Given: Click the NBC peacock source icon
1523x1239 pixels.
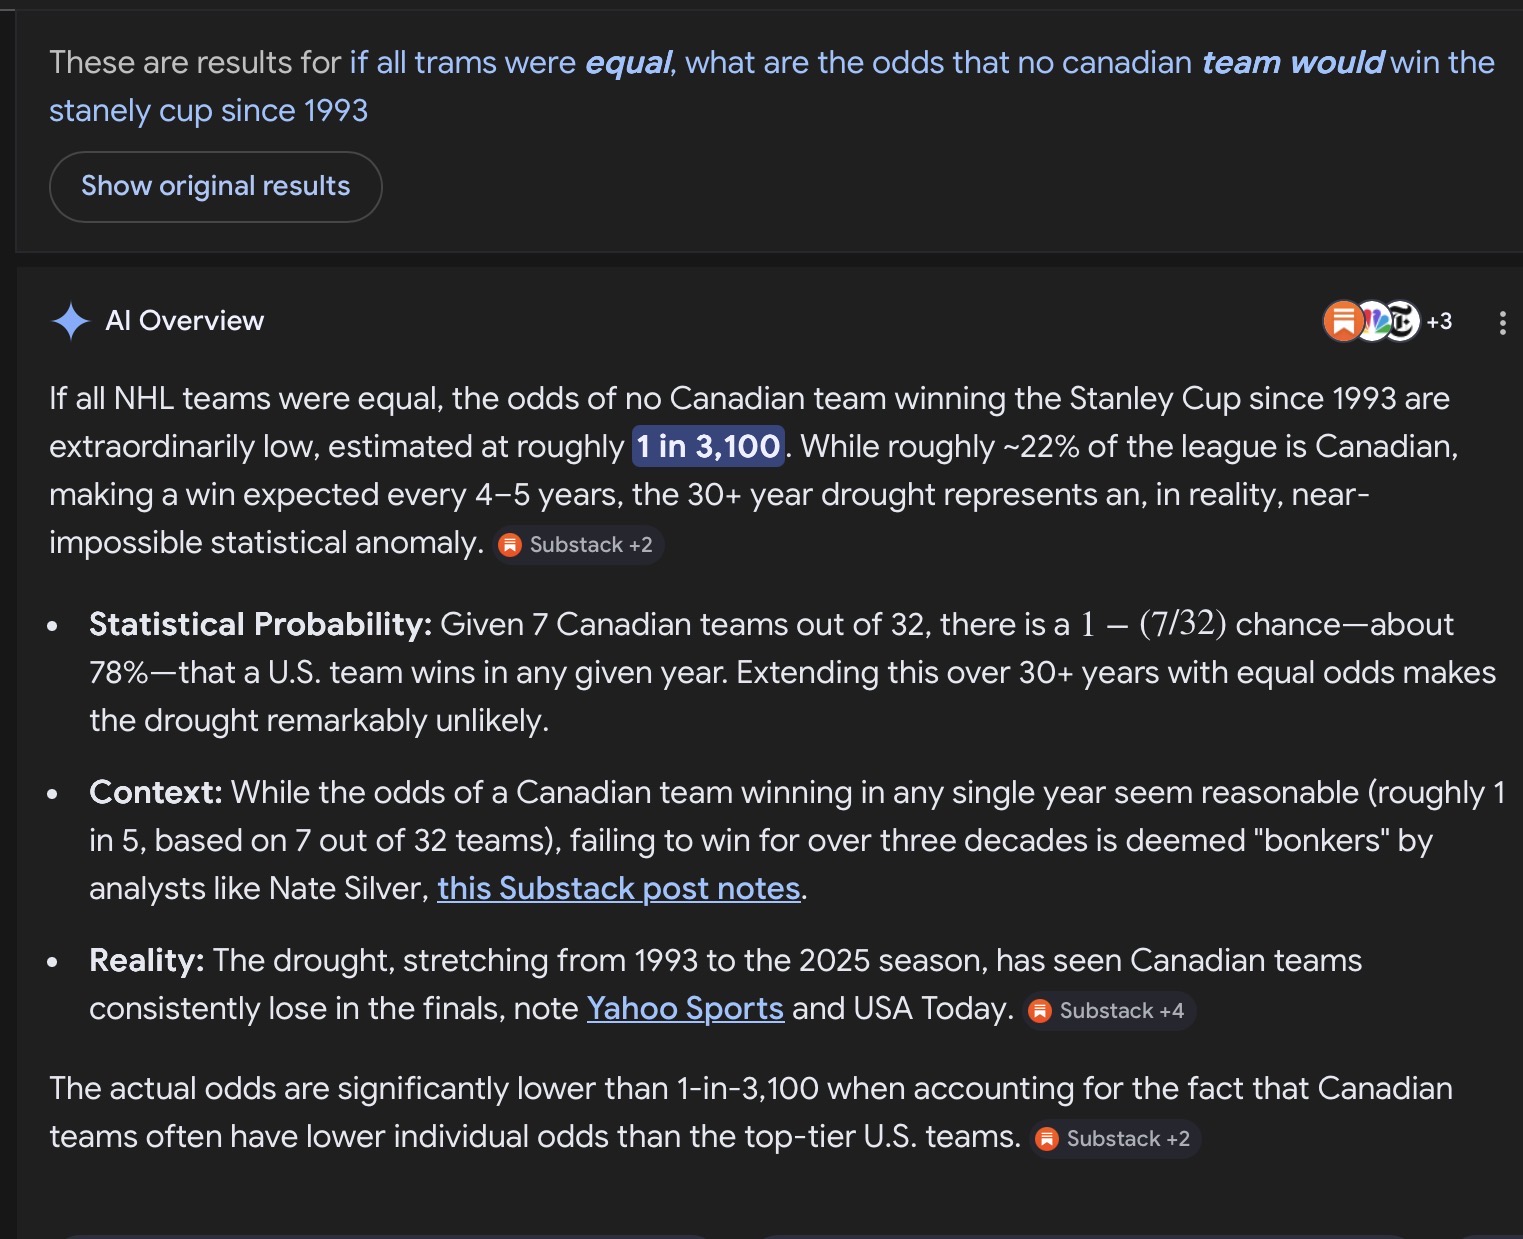Looking at the screenshot, I should click(x=1374, y=321).
